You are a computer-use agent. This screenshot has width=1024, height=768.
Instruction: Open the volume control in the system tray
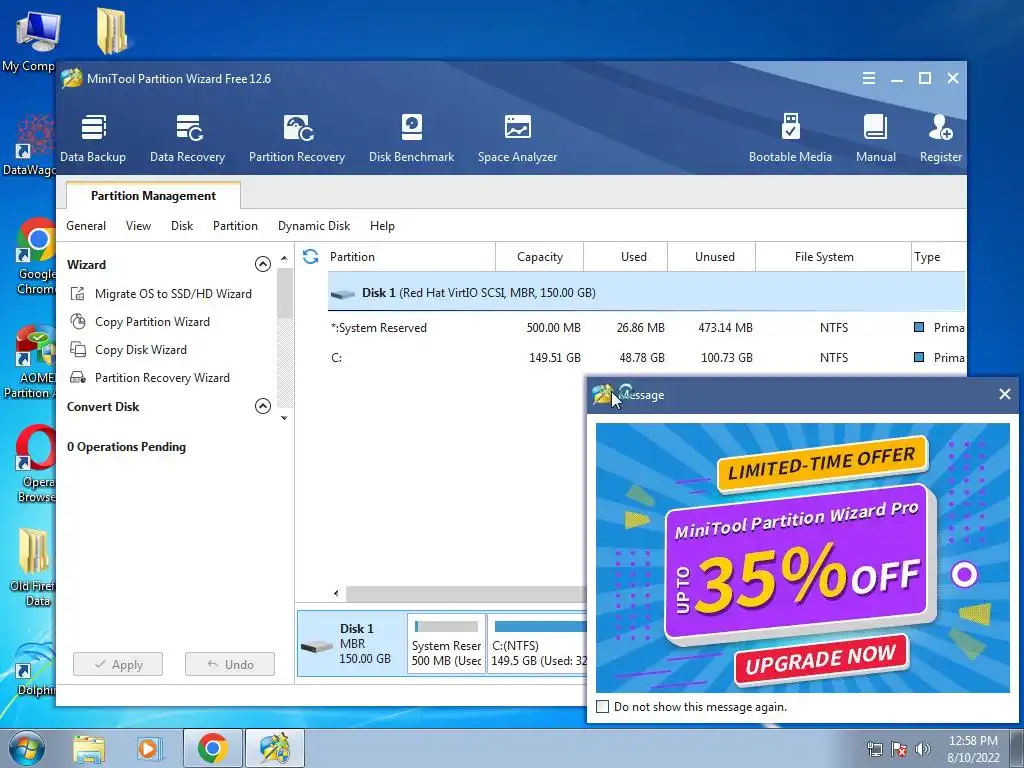tap(923, 748)
